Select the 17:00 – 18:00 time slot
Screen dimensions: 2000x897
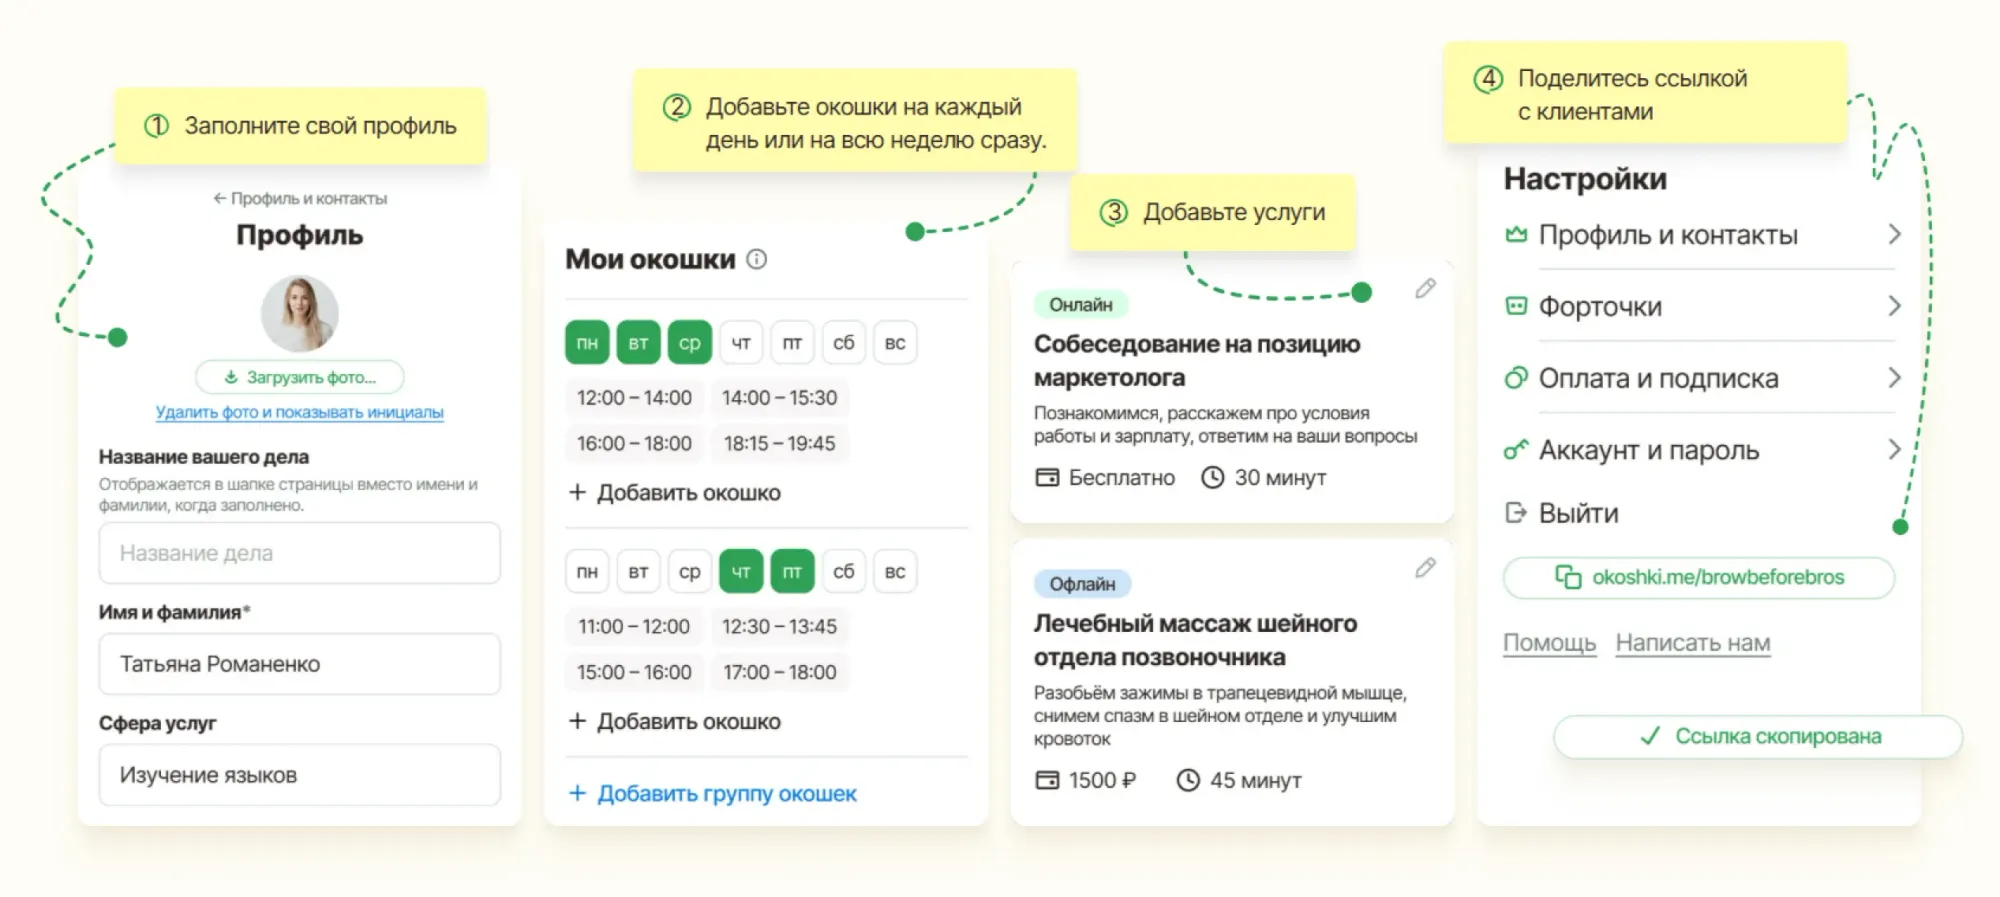(x=780, y=672)
